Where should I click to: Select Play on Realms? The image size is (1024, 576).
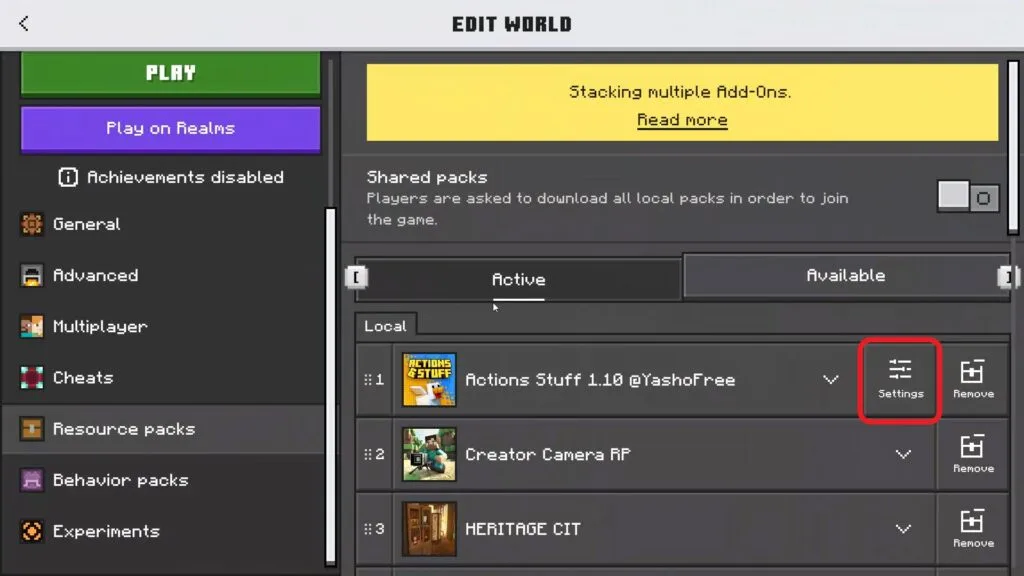170,129
